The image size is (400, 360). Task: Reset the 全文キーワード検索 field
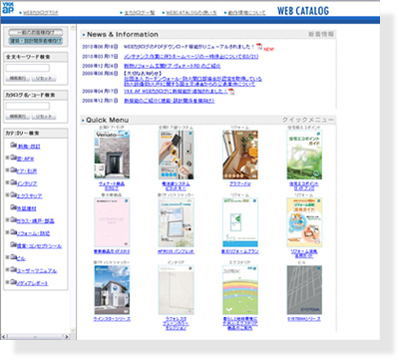[x=44, y=78]
